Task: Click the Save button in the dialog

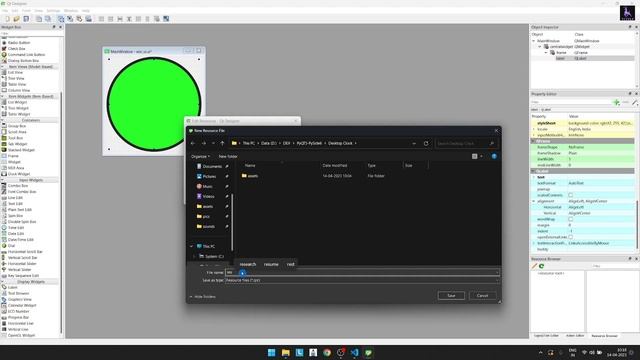Action: point(451,296)
